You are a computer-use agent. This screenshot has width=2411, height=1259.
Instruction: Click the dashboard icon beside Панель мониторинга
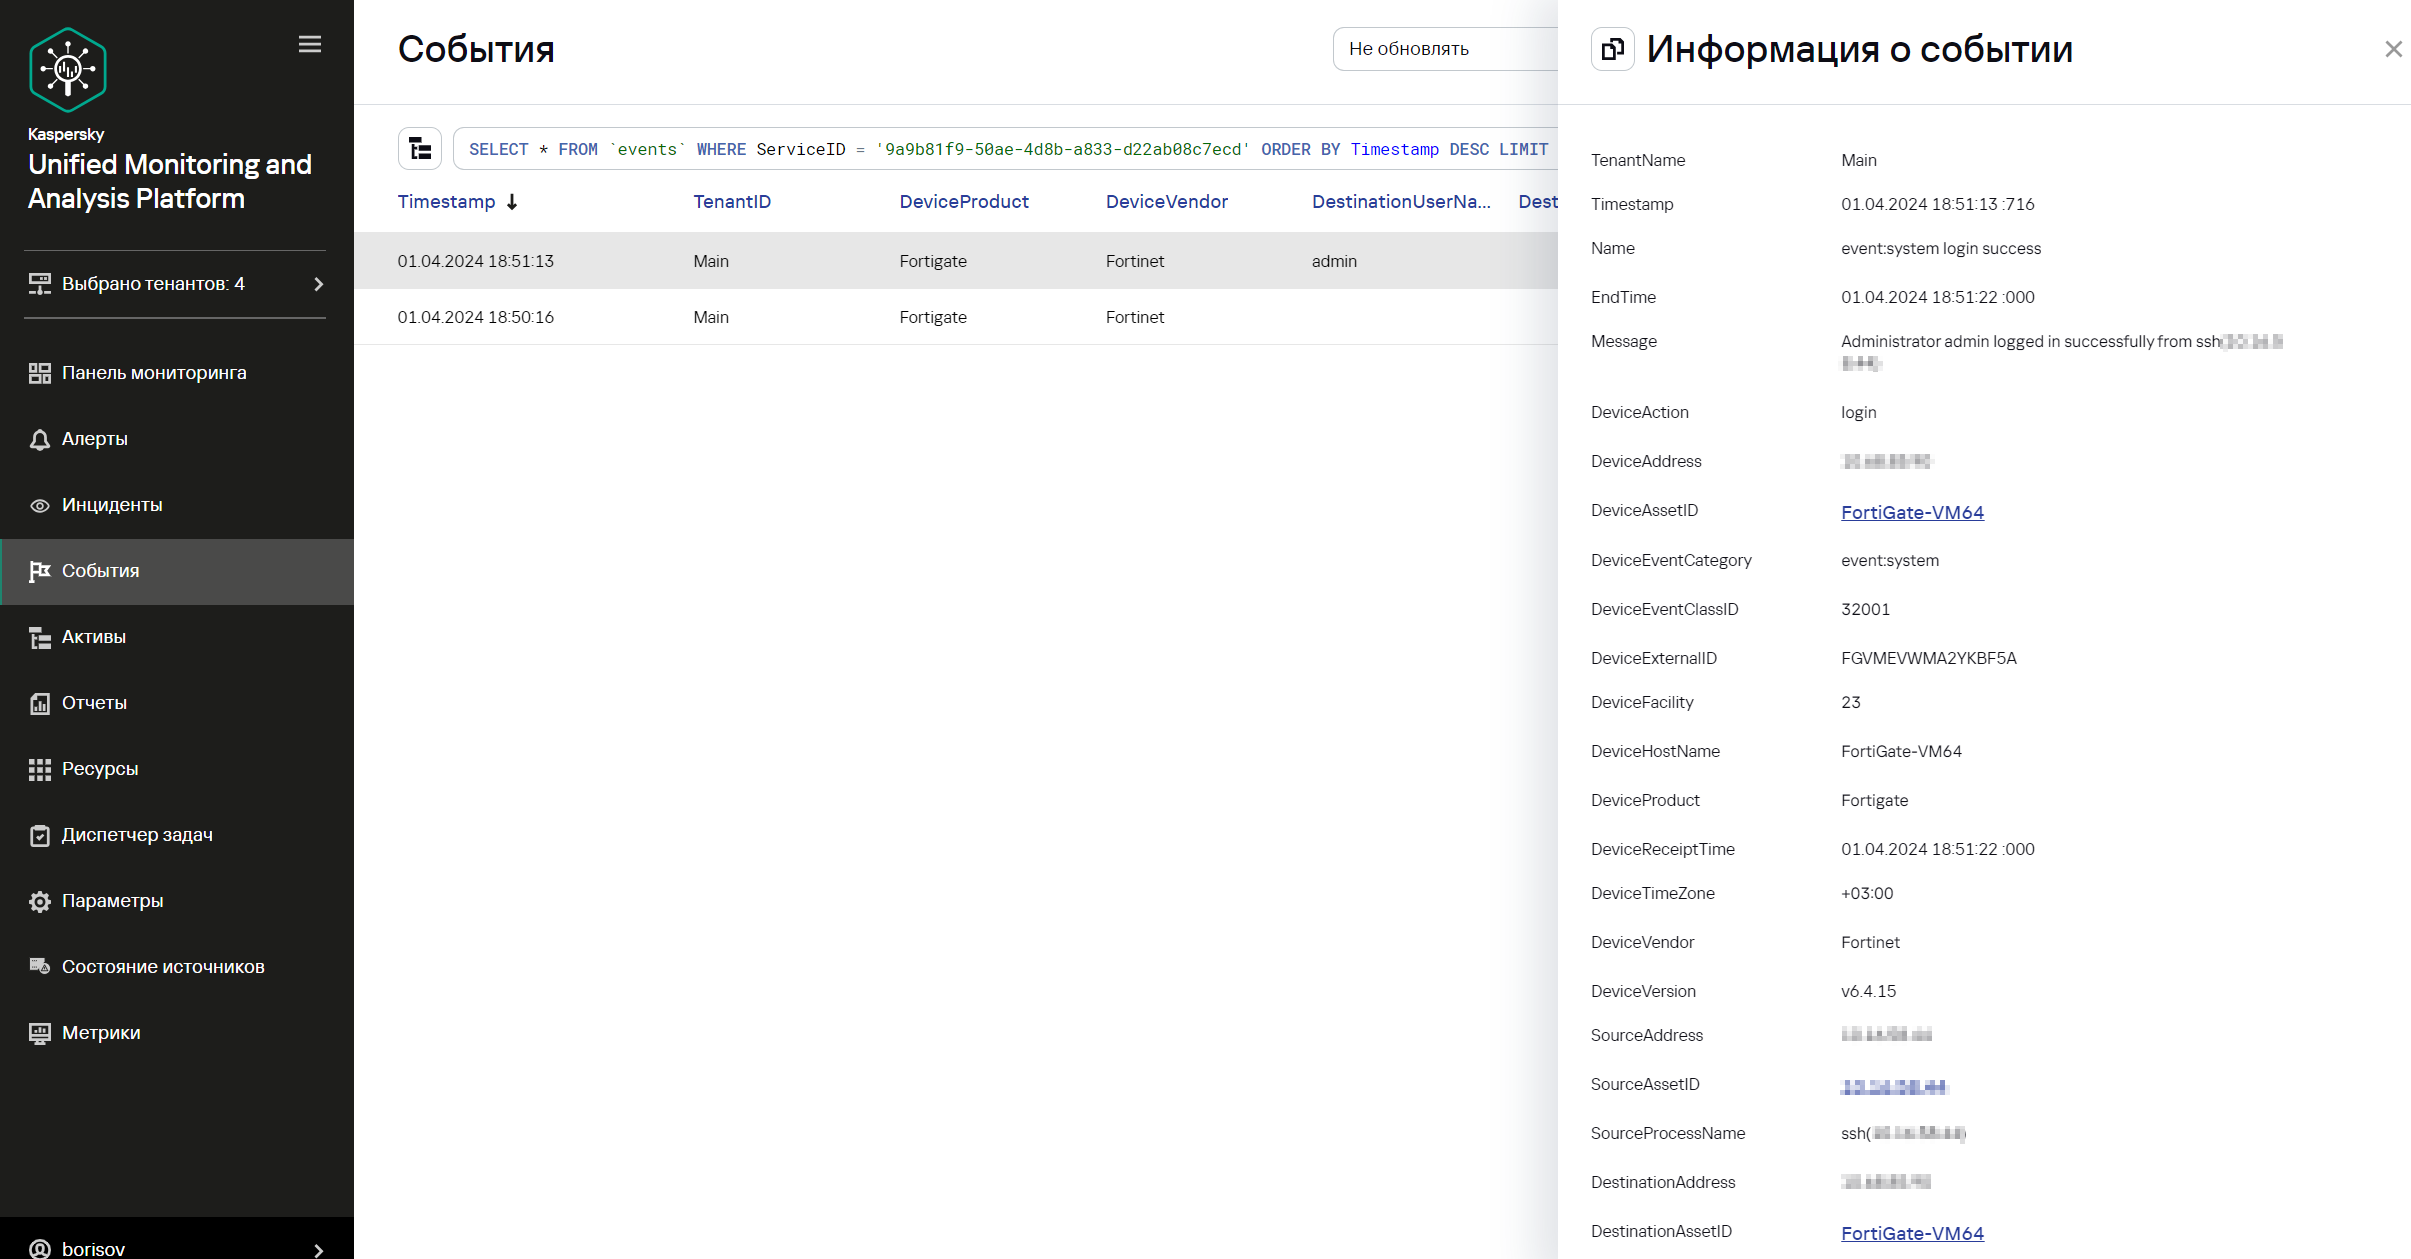coord(40,373)
